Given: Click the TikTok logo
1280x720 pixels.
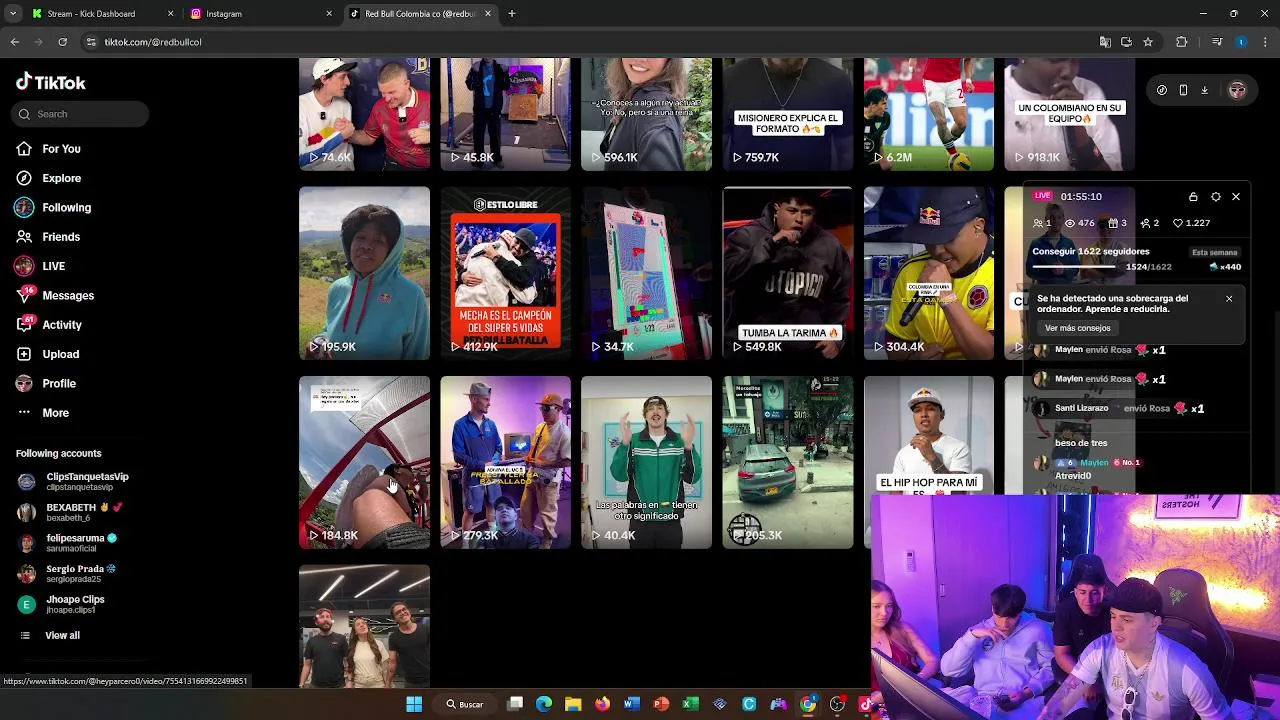Looking at the screenshot, I should click(x=51, y=83).
